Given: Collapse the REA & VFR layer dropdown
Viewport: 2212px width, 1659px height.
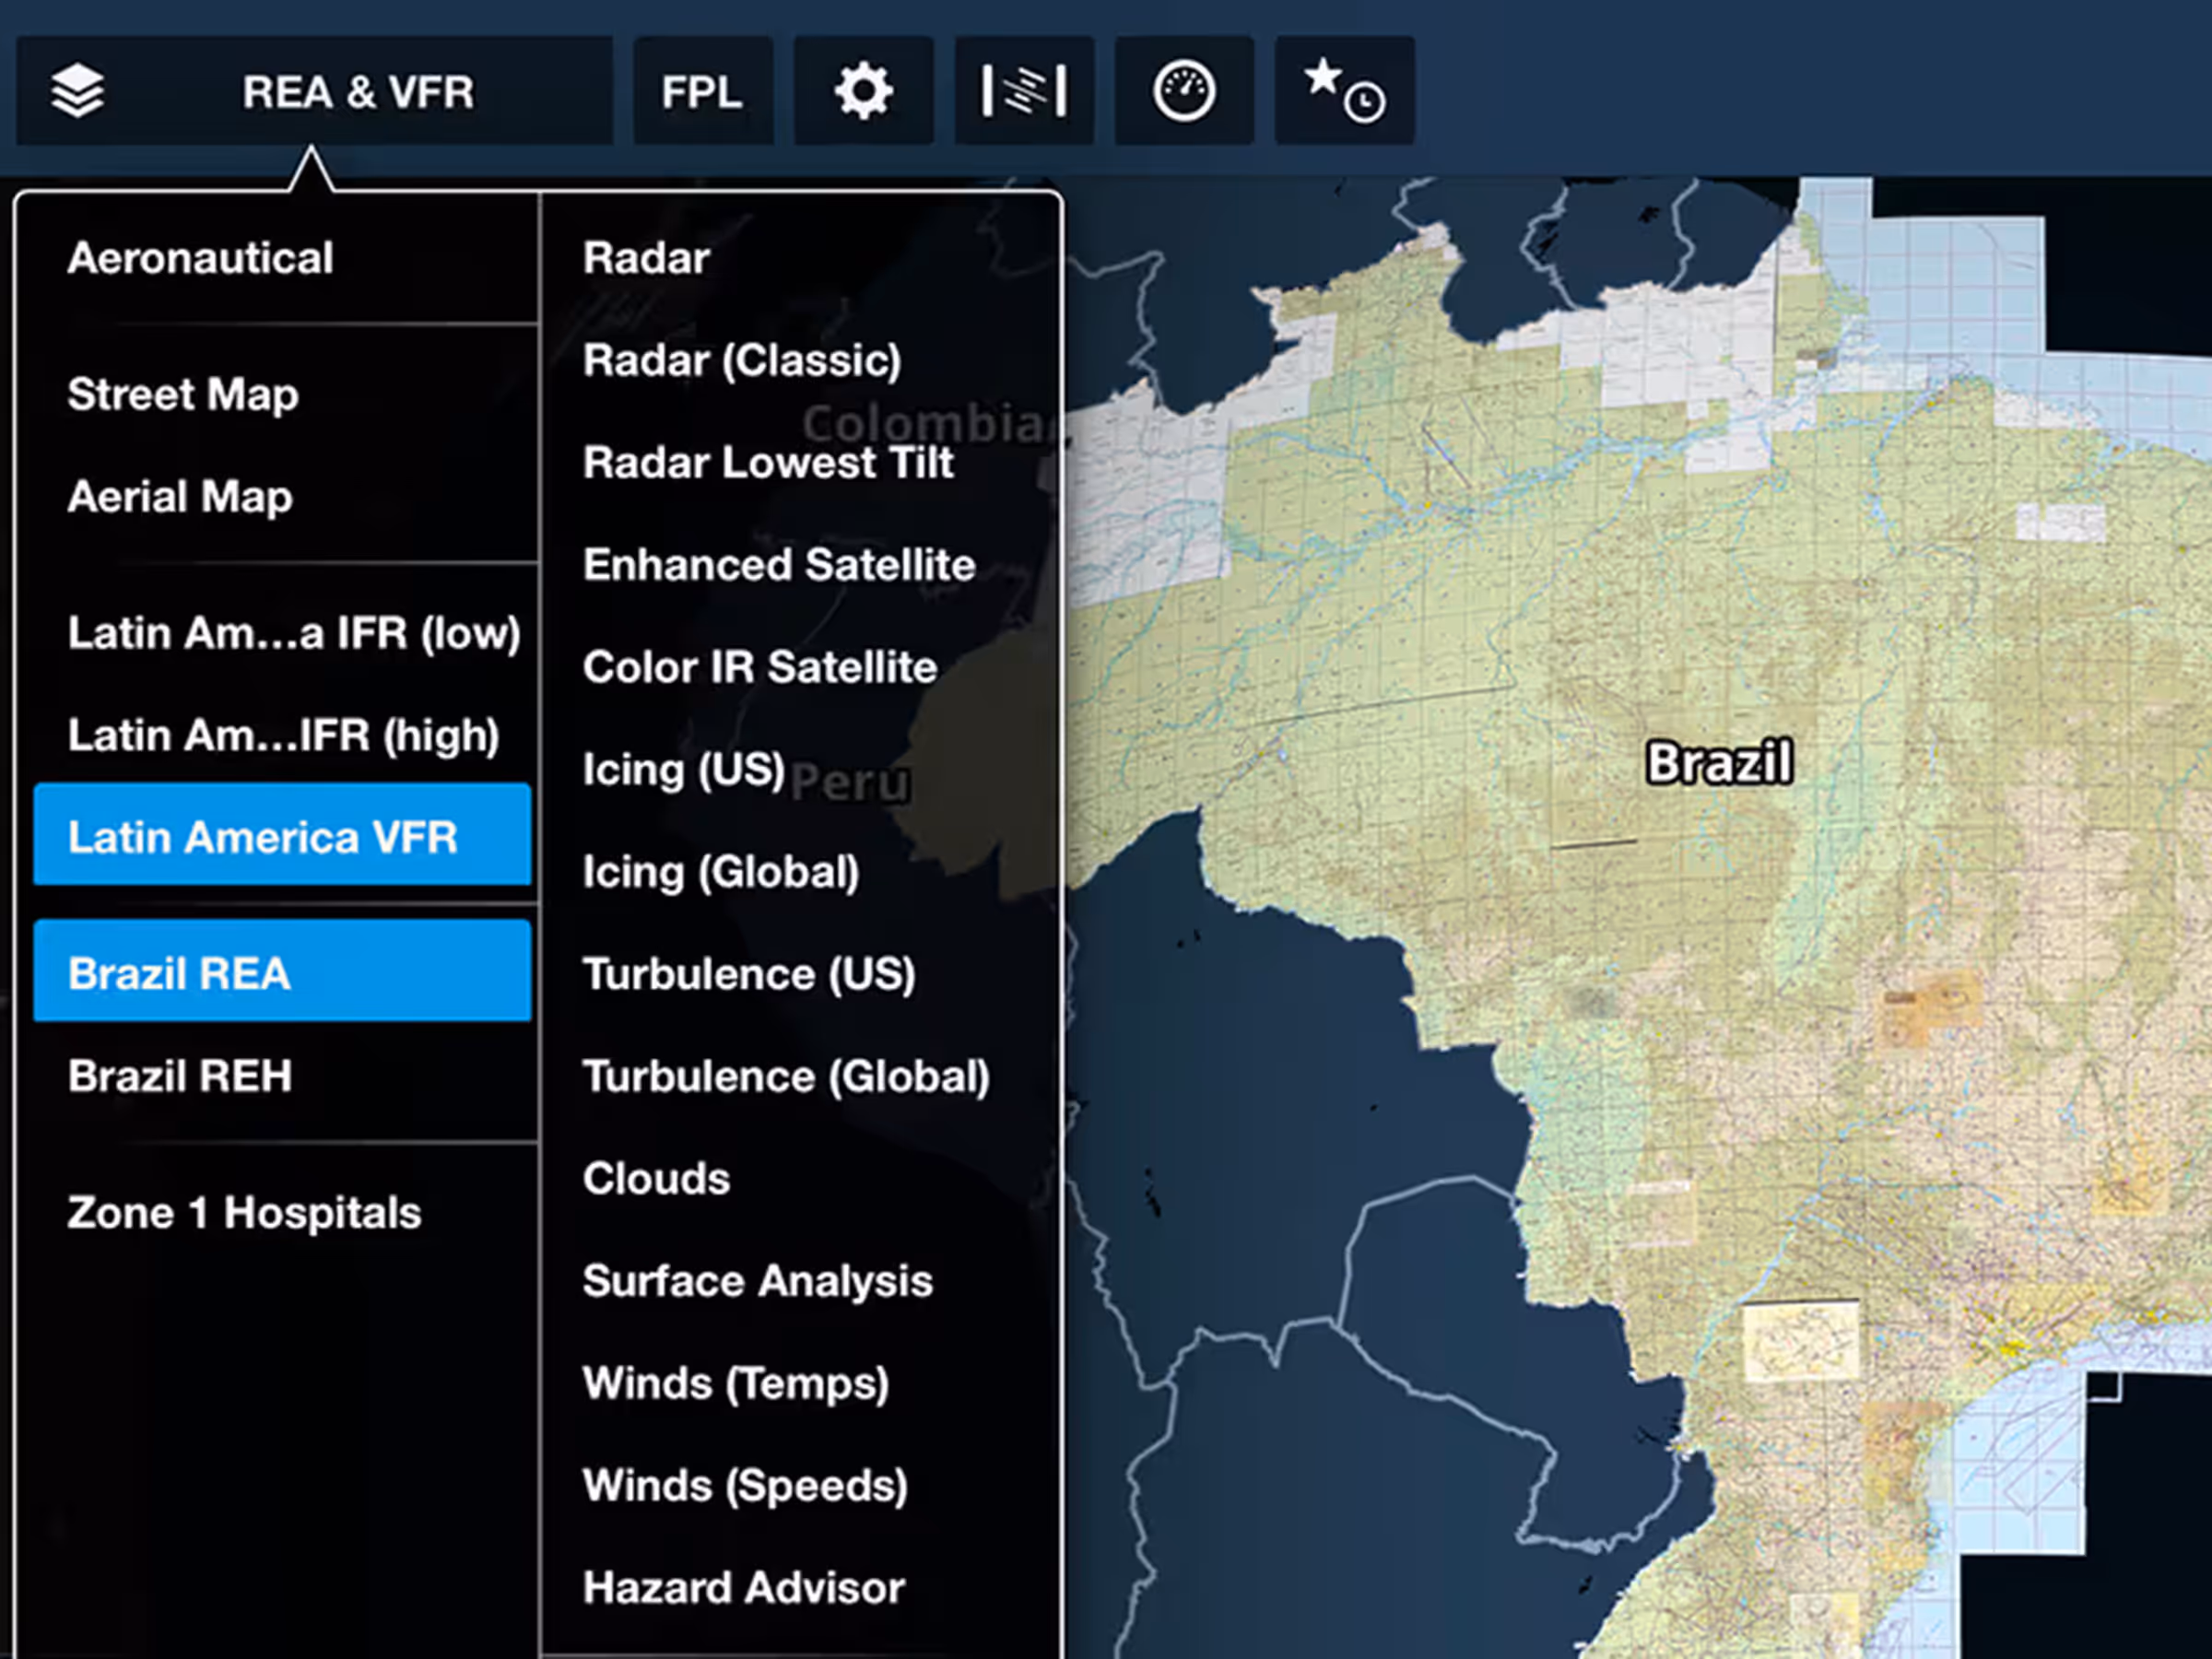Looking at the screenshot, I should [x=358, y=91].
